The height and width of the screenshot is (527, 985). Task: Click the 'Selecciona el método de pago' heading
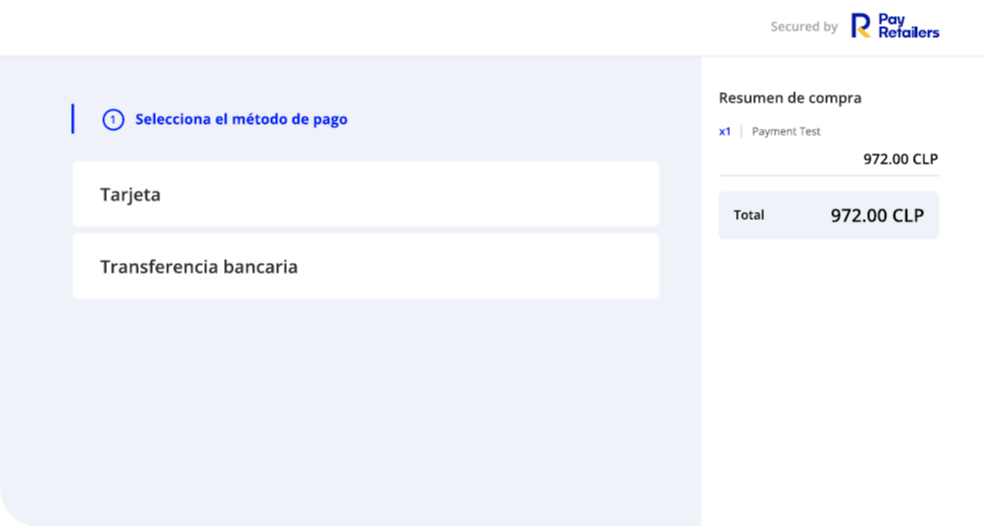tap(241, 119)
